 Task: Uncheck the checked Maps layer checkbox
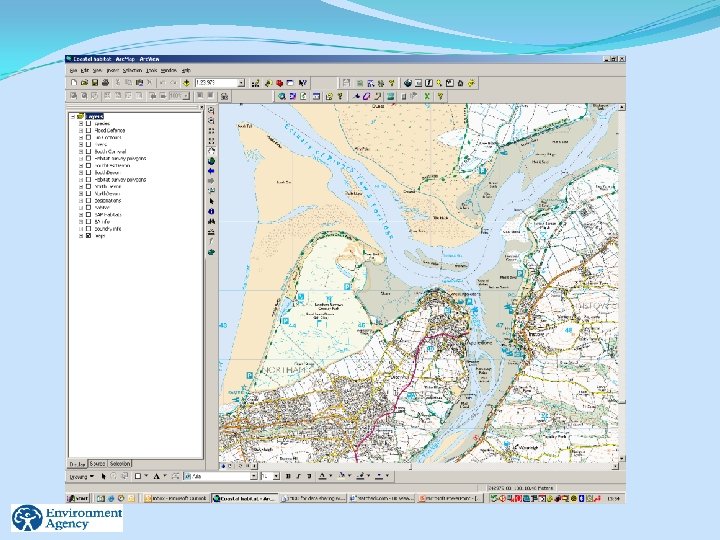click(89, 236)
